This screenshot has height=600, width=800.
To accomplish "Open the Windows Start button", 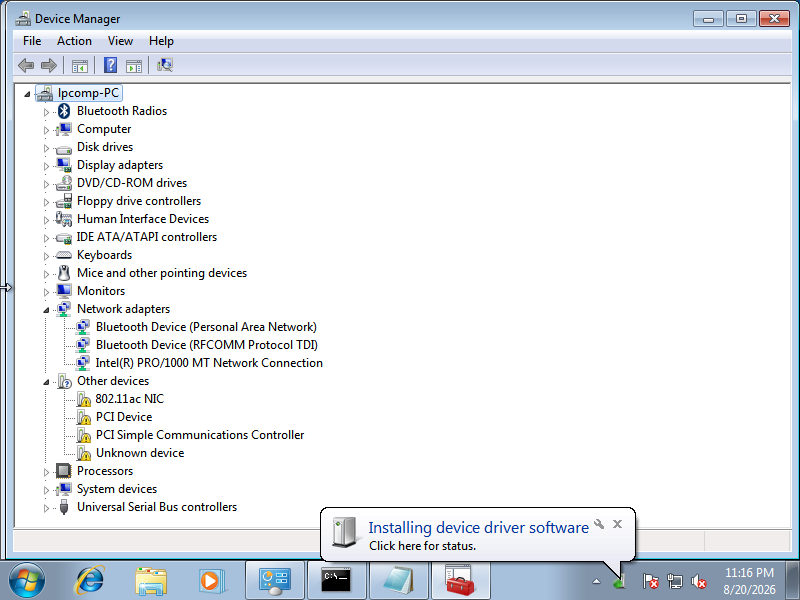I will click(27, 581).
